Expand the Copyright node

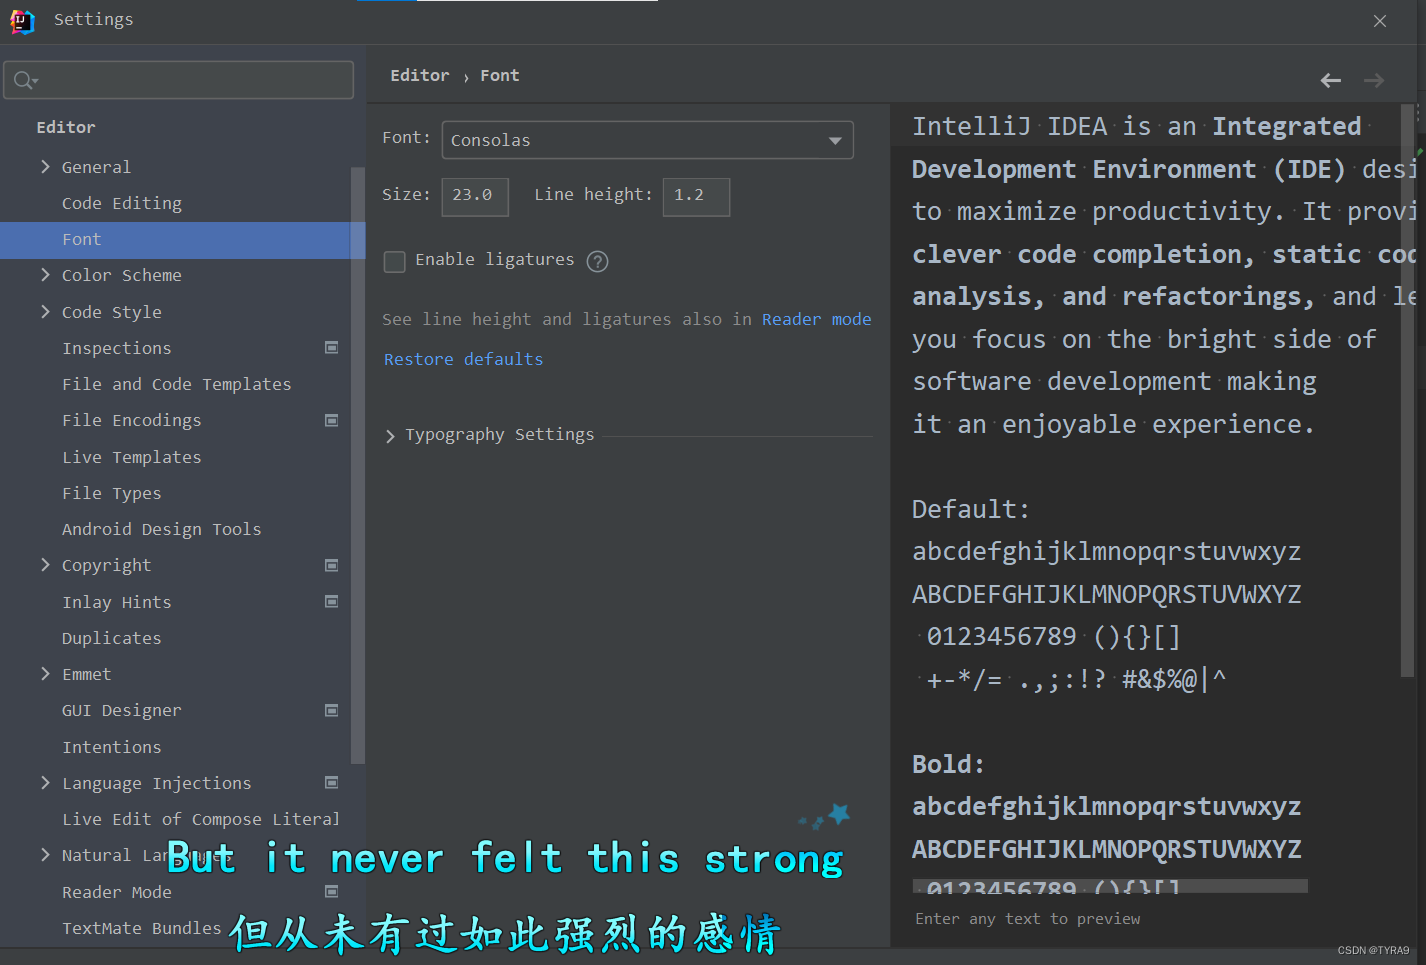coord(45,565)
